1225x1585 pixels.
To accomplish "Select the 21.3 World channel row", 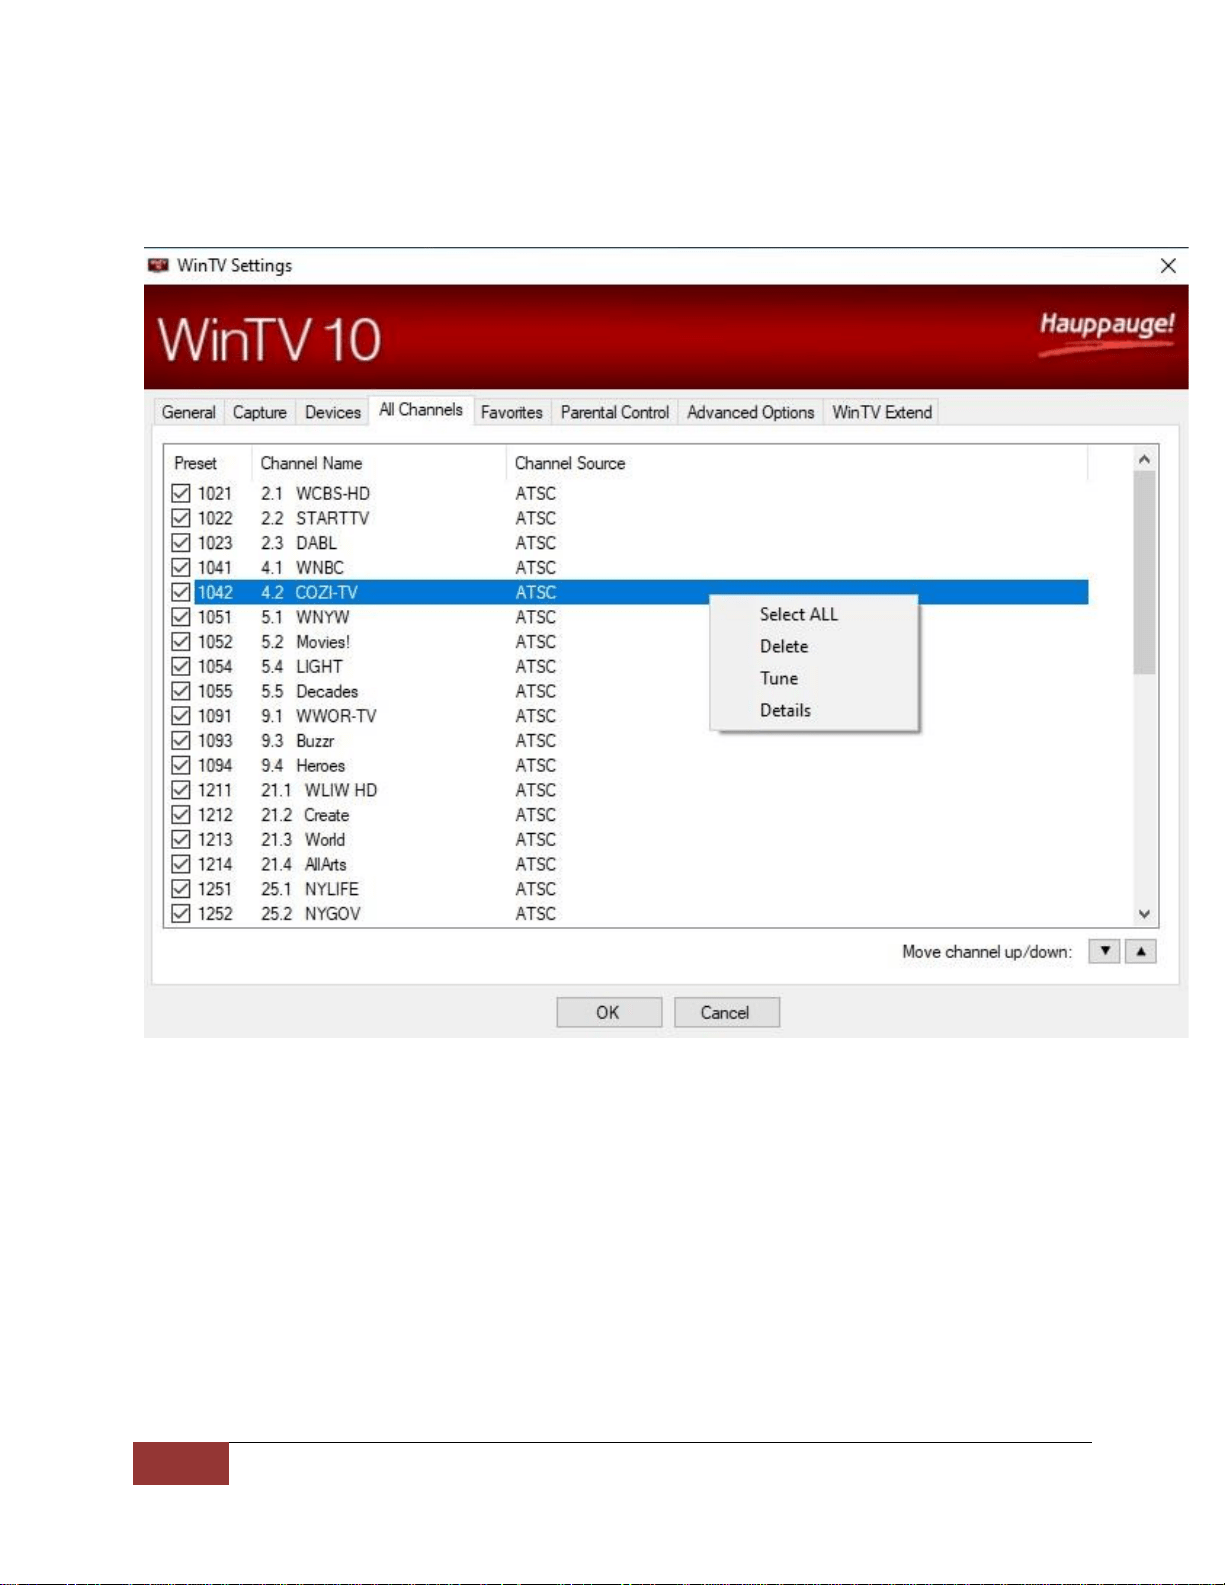I will (x=627, y=839).
